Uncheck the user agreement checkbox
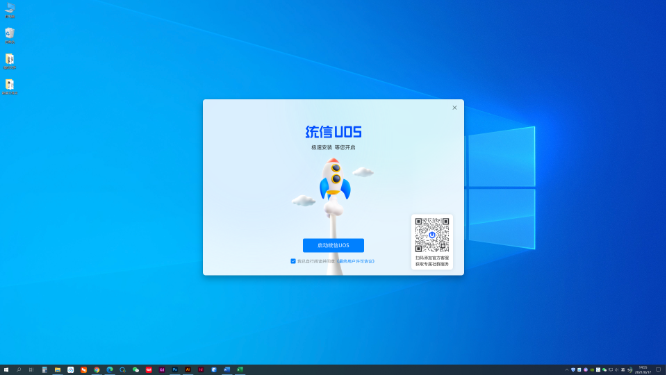This screenshot has height=378, width=666. 293,261
